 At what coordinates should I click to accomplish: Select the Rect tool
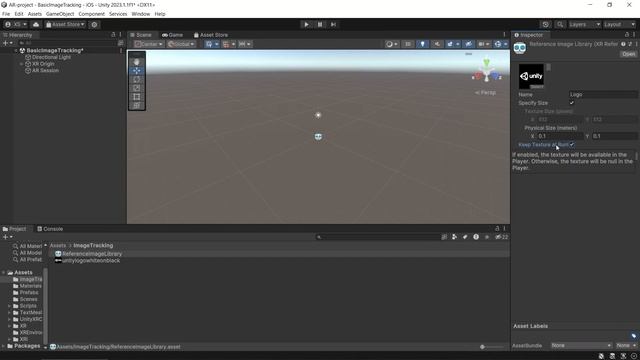(137, 97)
